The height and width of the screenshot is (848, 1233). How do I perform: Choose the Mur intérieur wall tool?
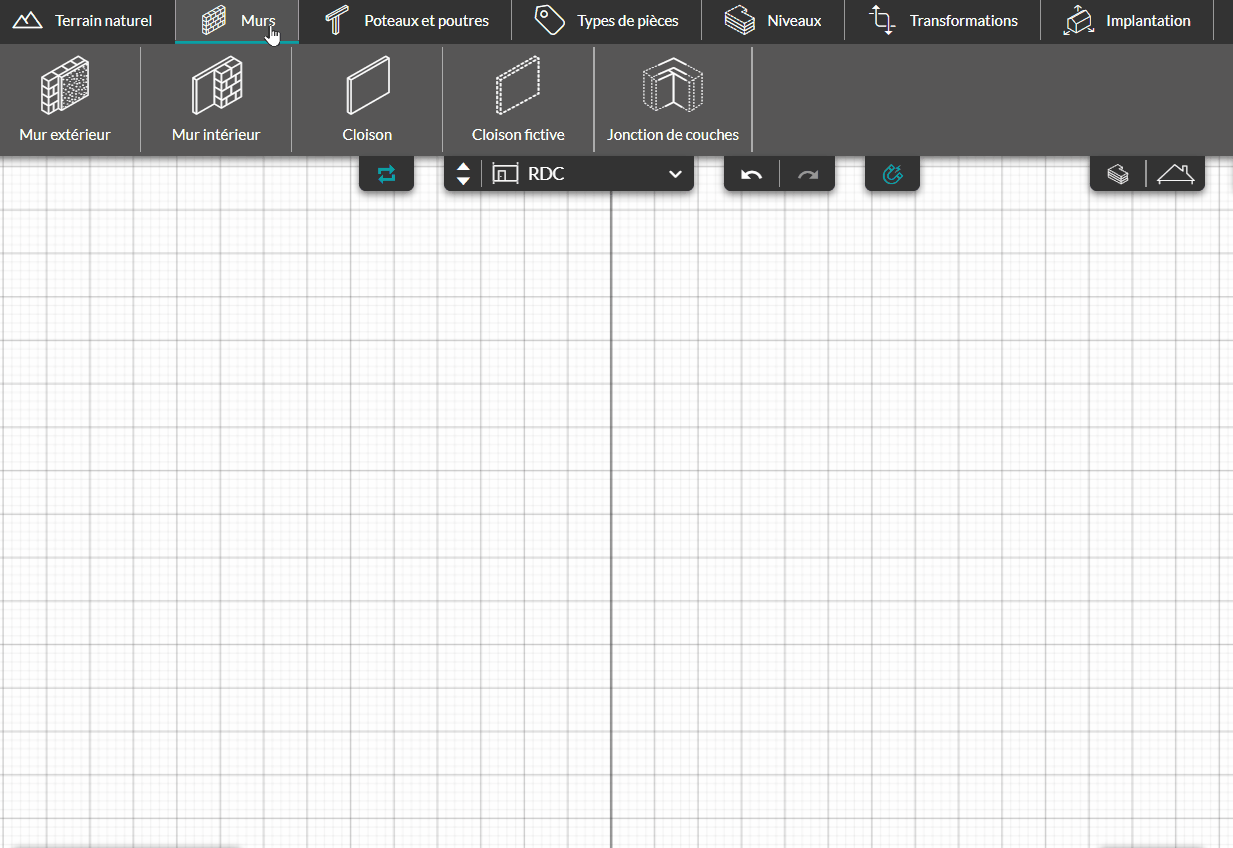tap(216, 99)
